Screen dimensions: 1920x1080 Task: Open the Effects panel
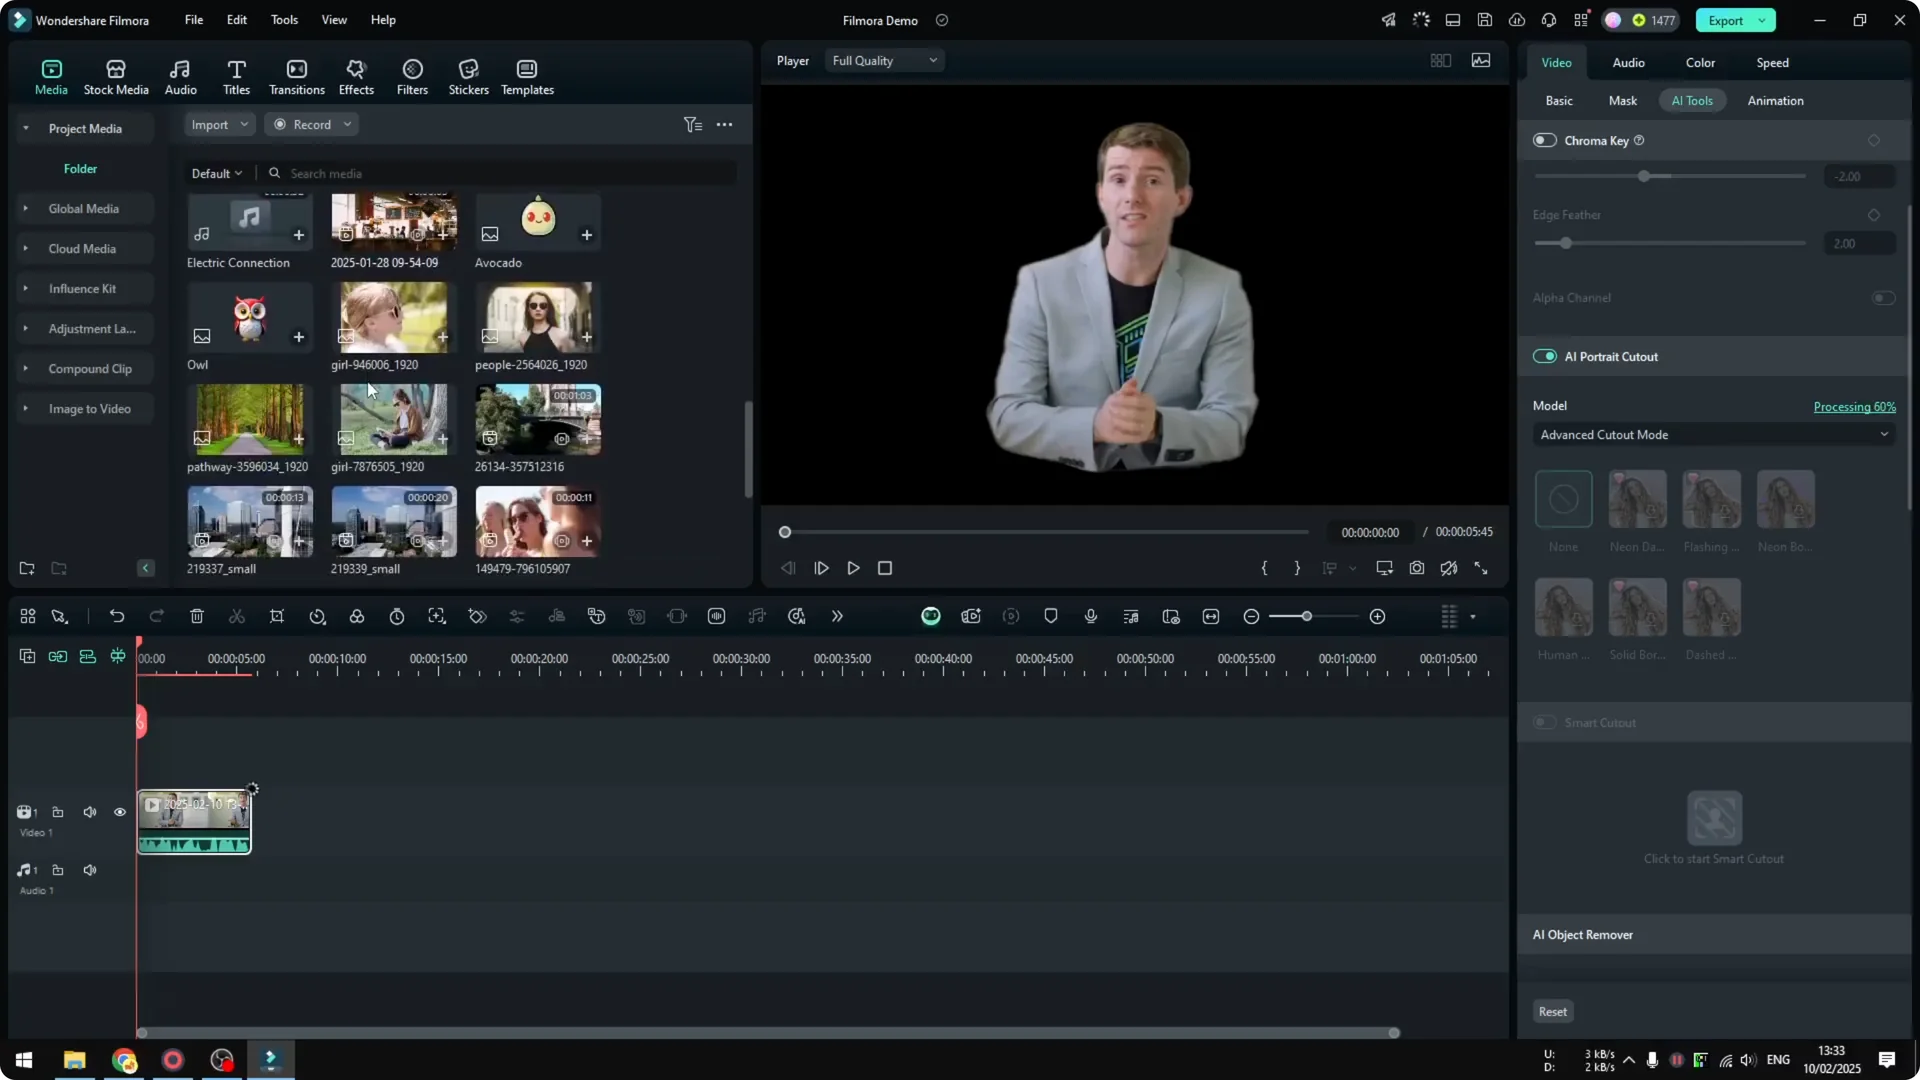click(x=356, y=75)
